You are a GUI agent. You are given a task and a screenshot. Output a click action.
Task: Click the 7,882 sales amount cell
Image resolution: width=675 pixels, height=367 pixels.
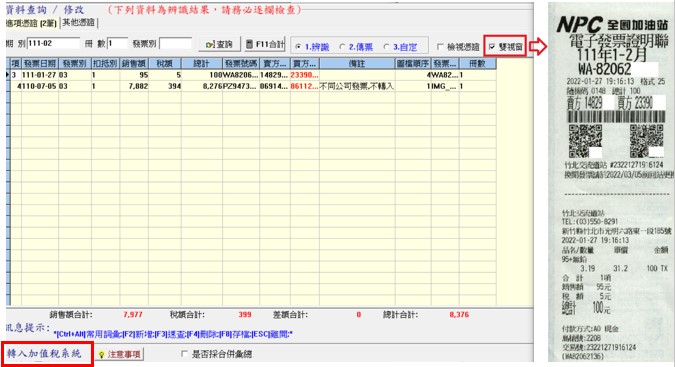tap(134, 86)
